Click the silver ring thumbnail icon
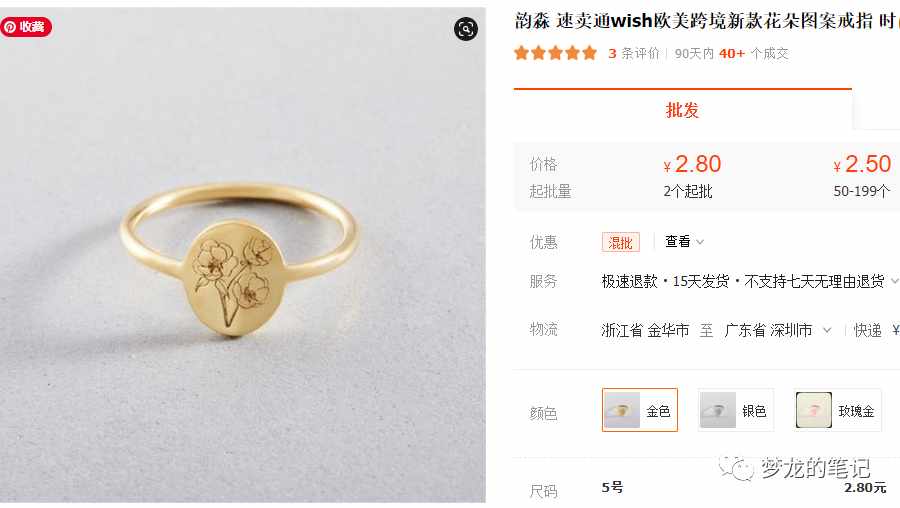Viewport: 900px width, 508px height. 718,410
